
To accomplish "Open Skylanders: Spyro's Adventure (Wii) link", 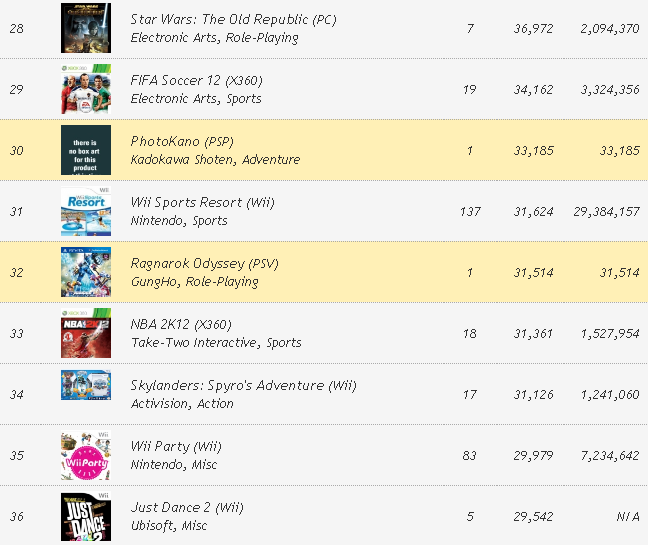I will point(243,385).
